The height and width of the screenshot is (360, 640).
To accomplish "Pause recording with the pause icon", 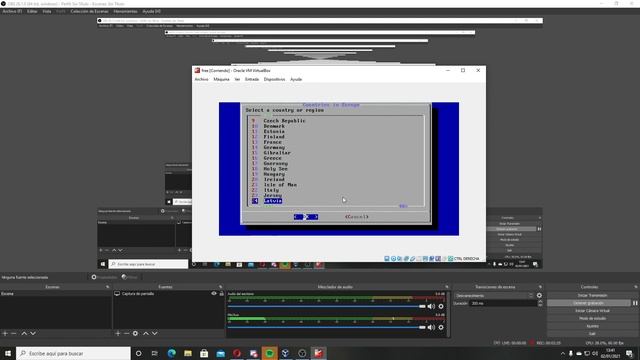I will (x=635, y=303).
